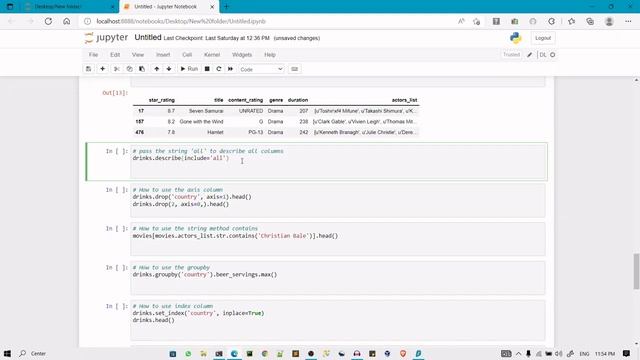The height and width of the screenshot is (360, 640).
Task: Go to browser home page
Action: (x=67, y=21)
